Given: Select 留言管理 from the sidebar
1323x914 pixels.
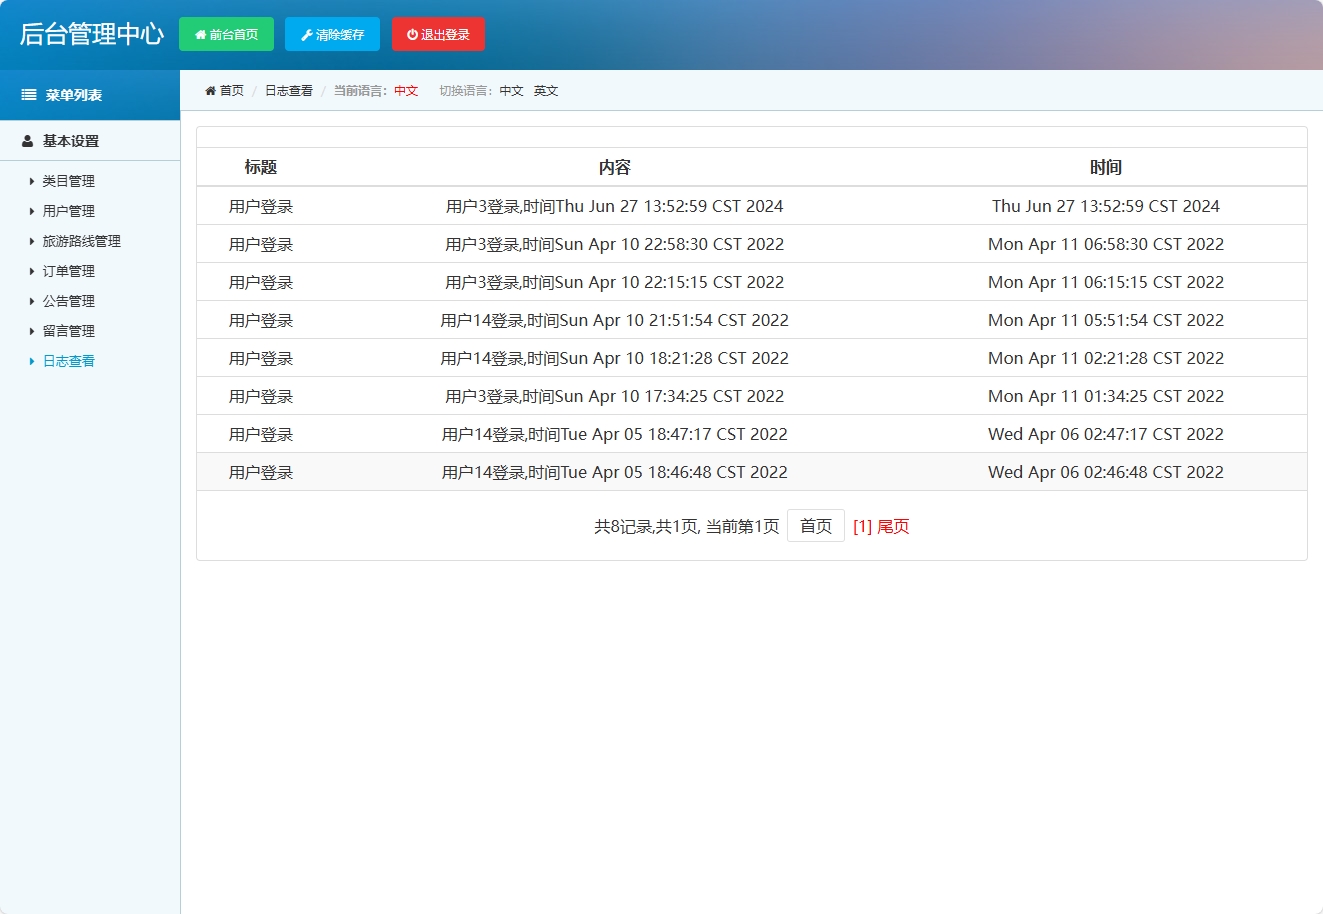Looking at the screenshot, I should 68,331.
